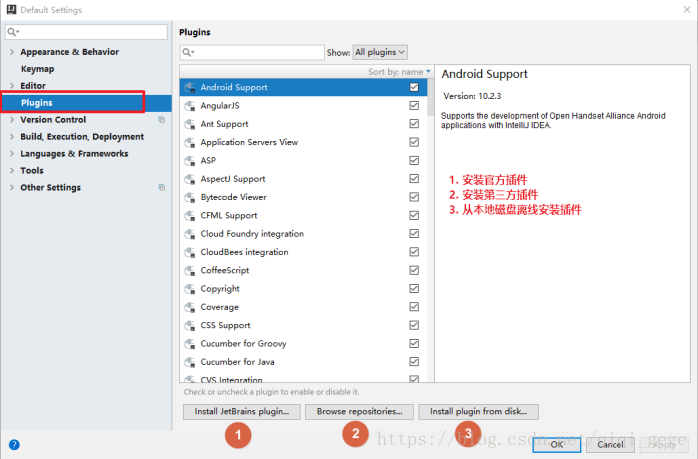Click Install plugin from disk button

pyautogui.click(x=479, y=412)
